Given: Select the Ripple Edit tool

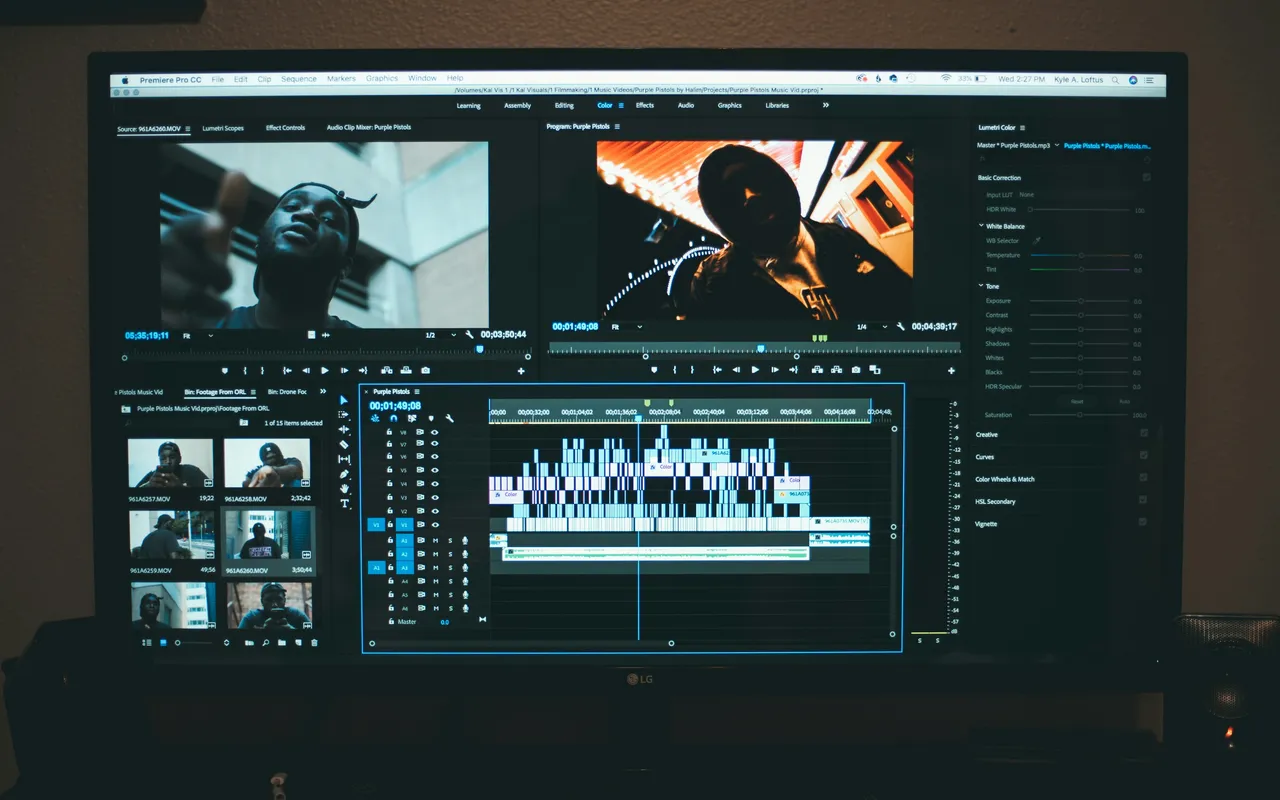Looking at the screenshot, I should pyautogui.click(x=344, y=430).
